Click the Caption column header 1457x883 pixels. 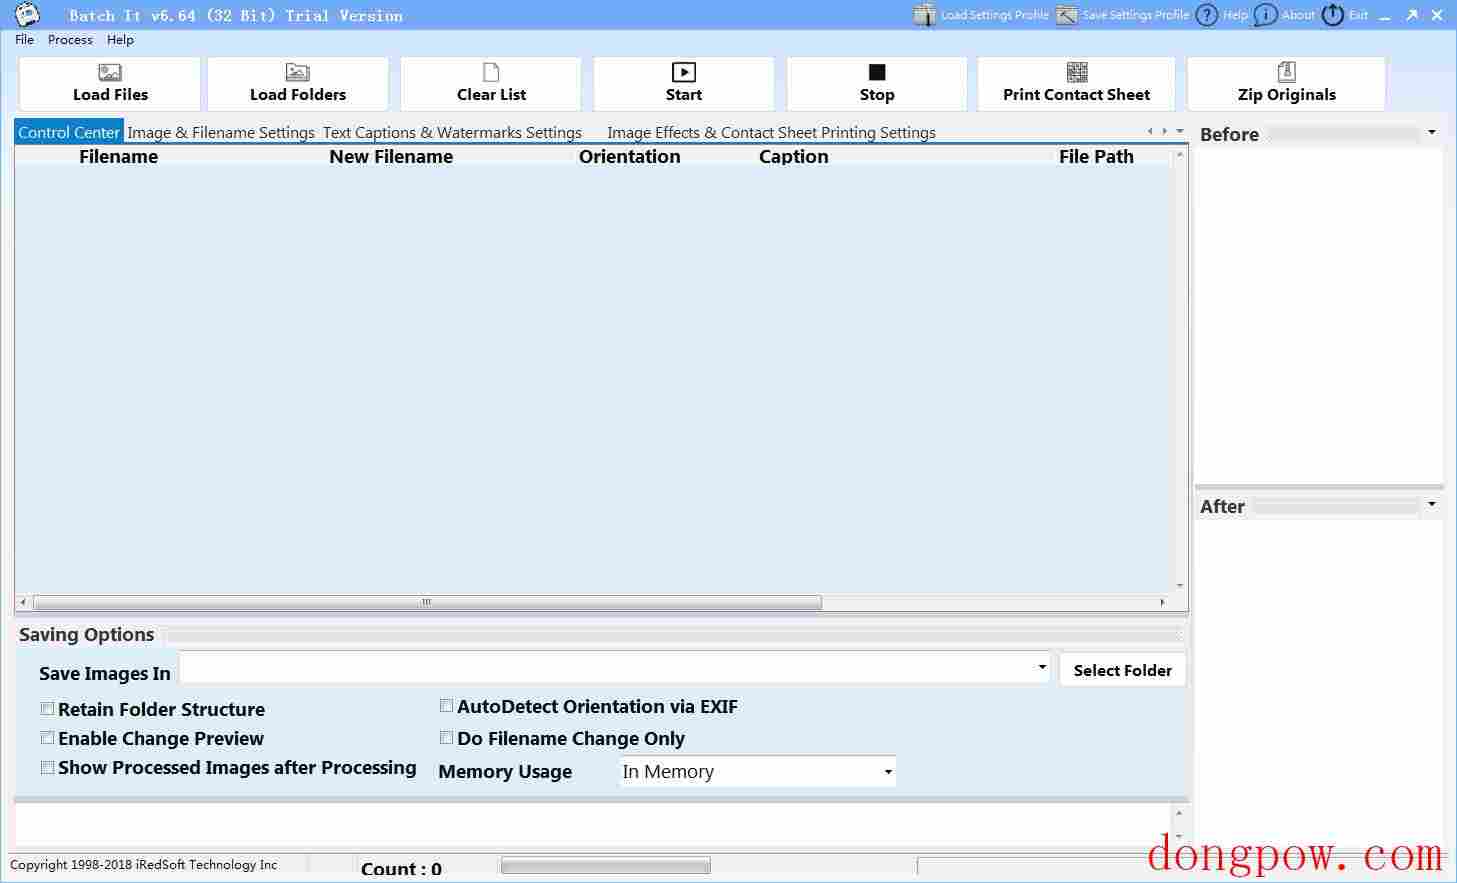794,157
